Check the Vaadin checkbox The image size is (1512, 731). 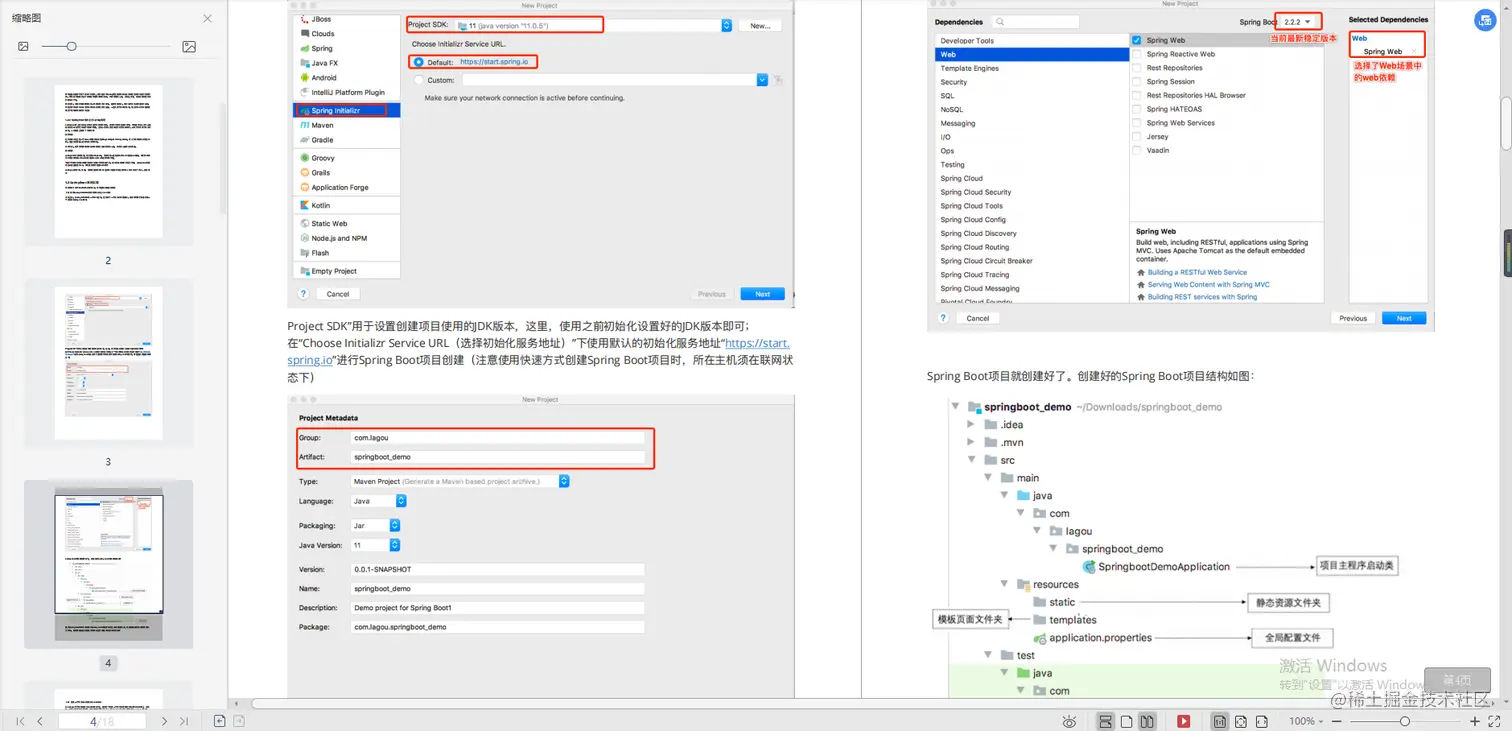(x=1137, y=150)
